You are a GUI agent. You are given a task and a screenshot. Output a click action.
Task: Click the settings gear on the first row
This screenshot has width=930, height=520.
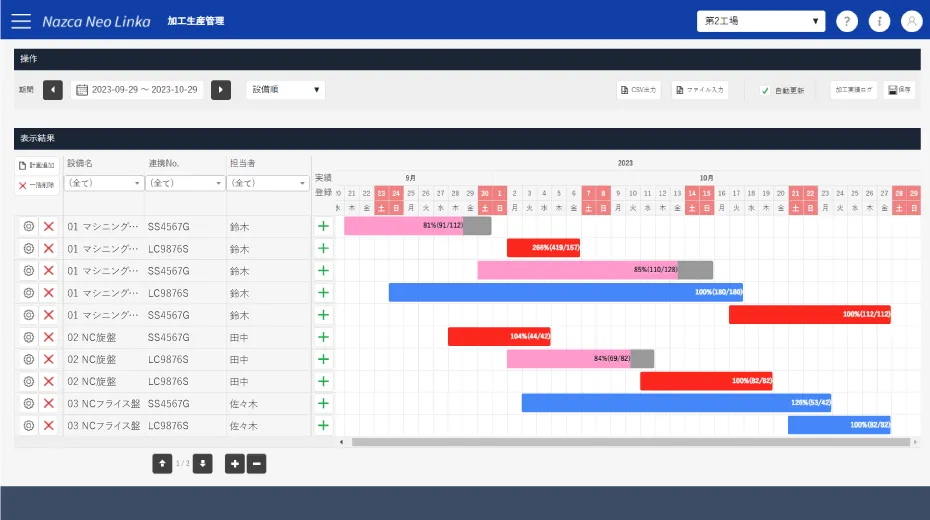(28, 227)
